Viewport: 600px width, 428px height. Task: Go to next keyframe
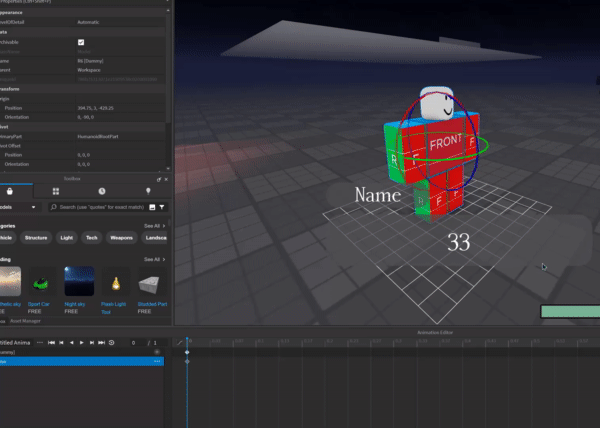point(91,343)
